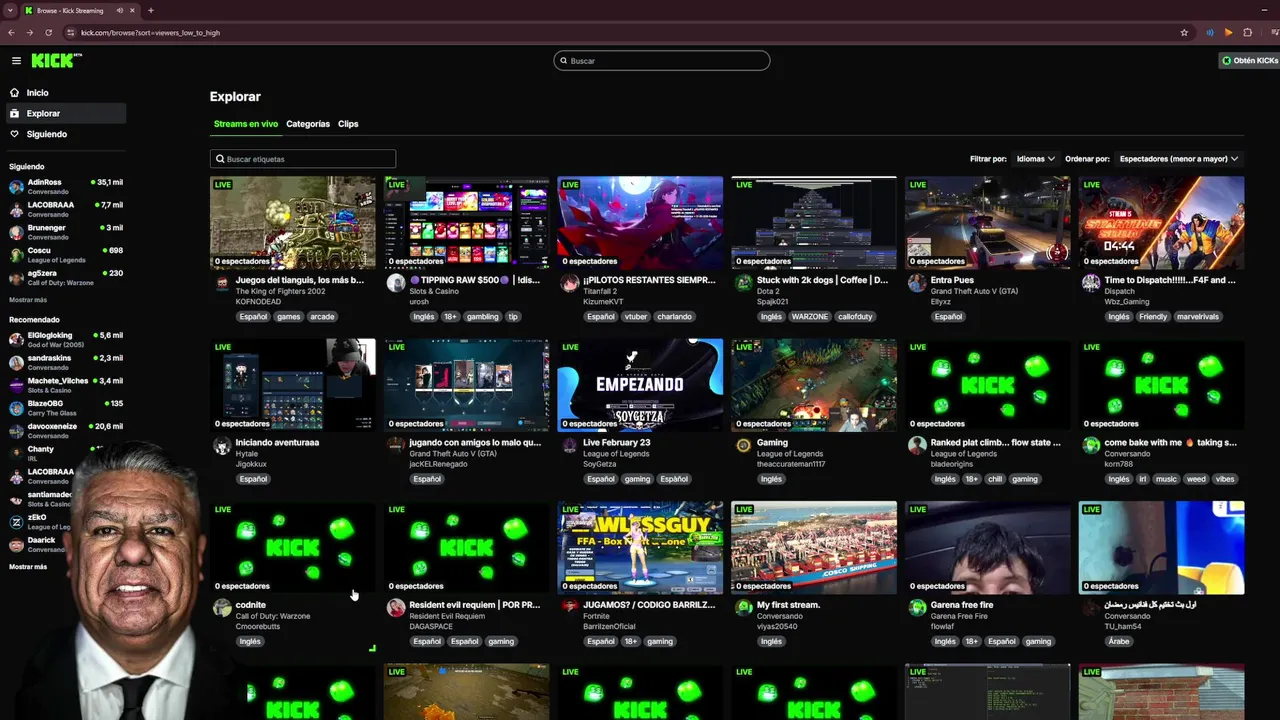Viewport: 1280px width, 720px height.
Task: Select the vtuber tag under PILOTOS RESTANTES
Action: point(637,317)
